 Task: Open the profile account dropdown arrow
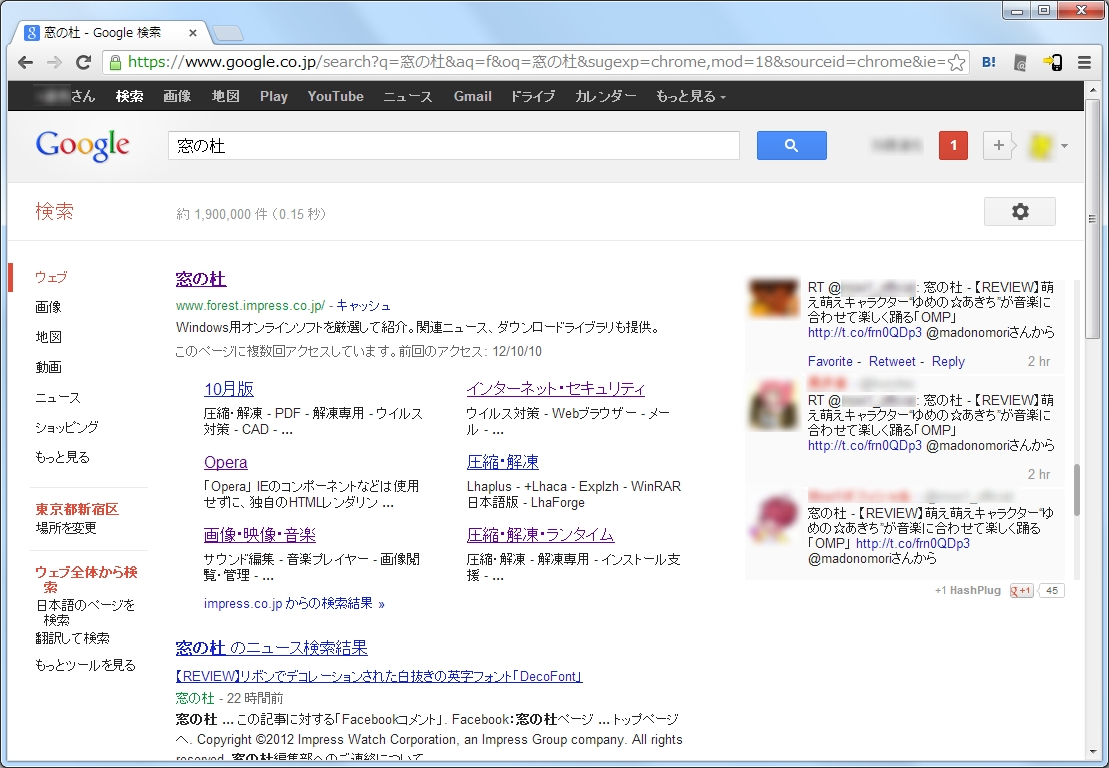pos(1062,145)
